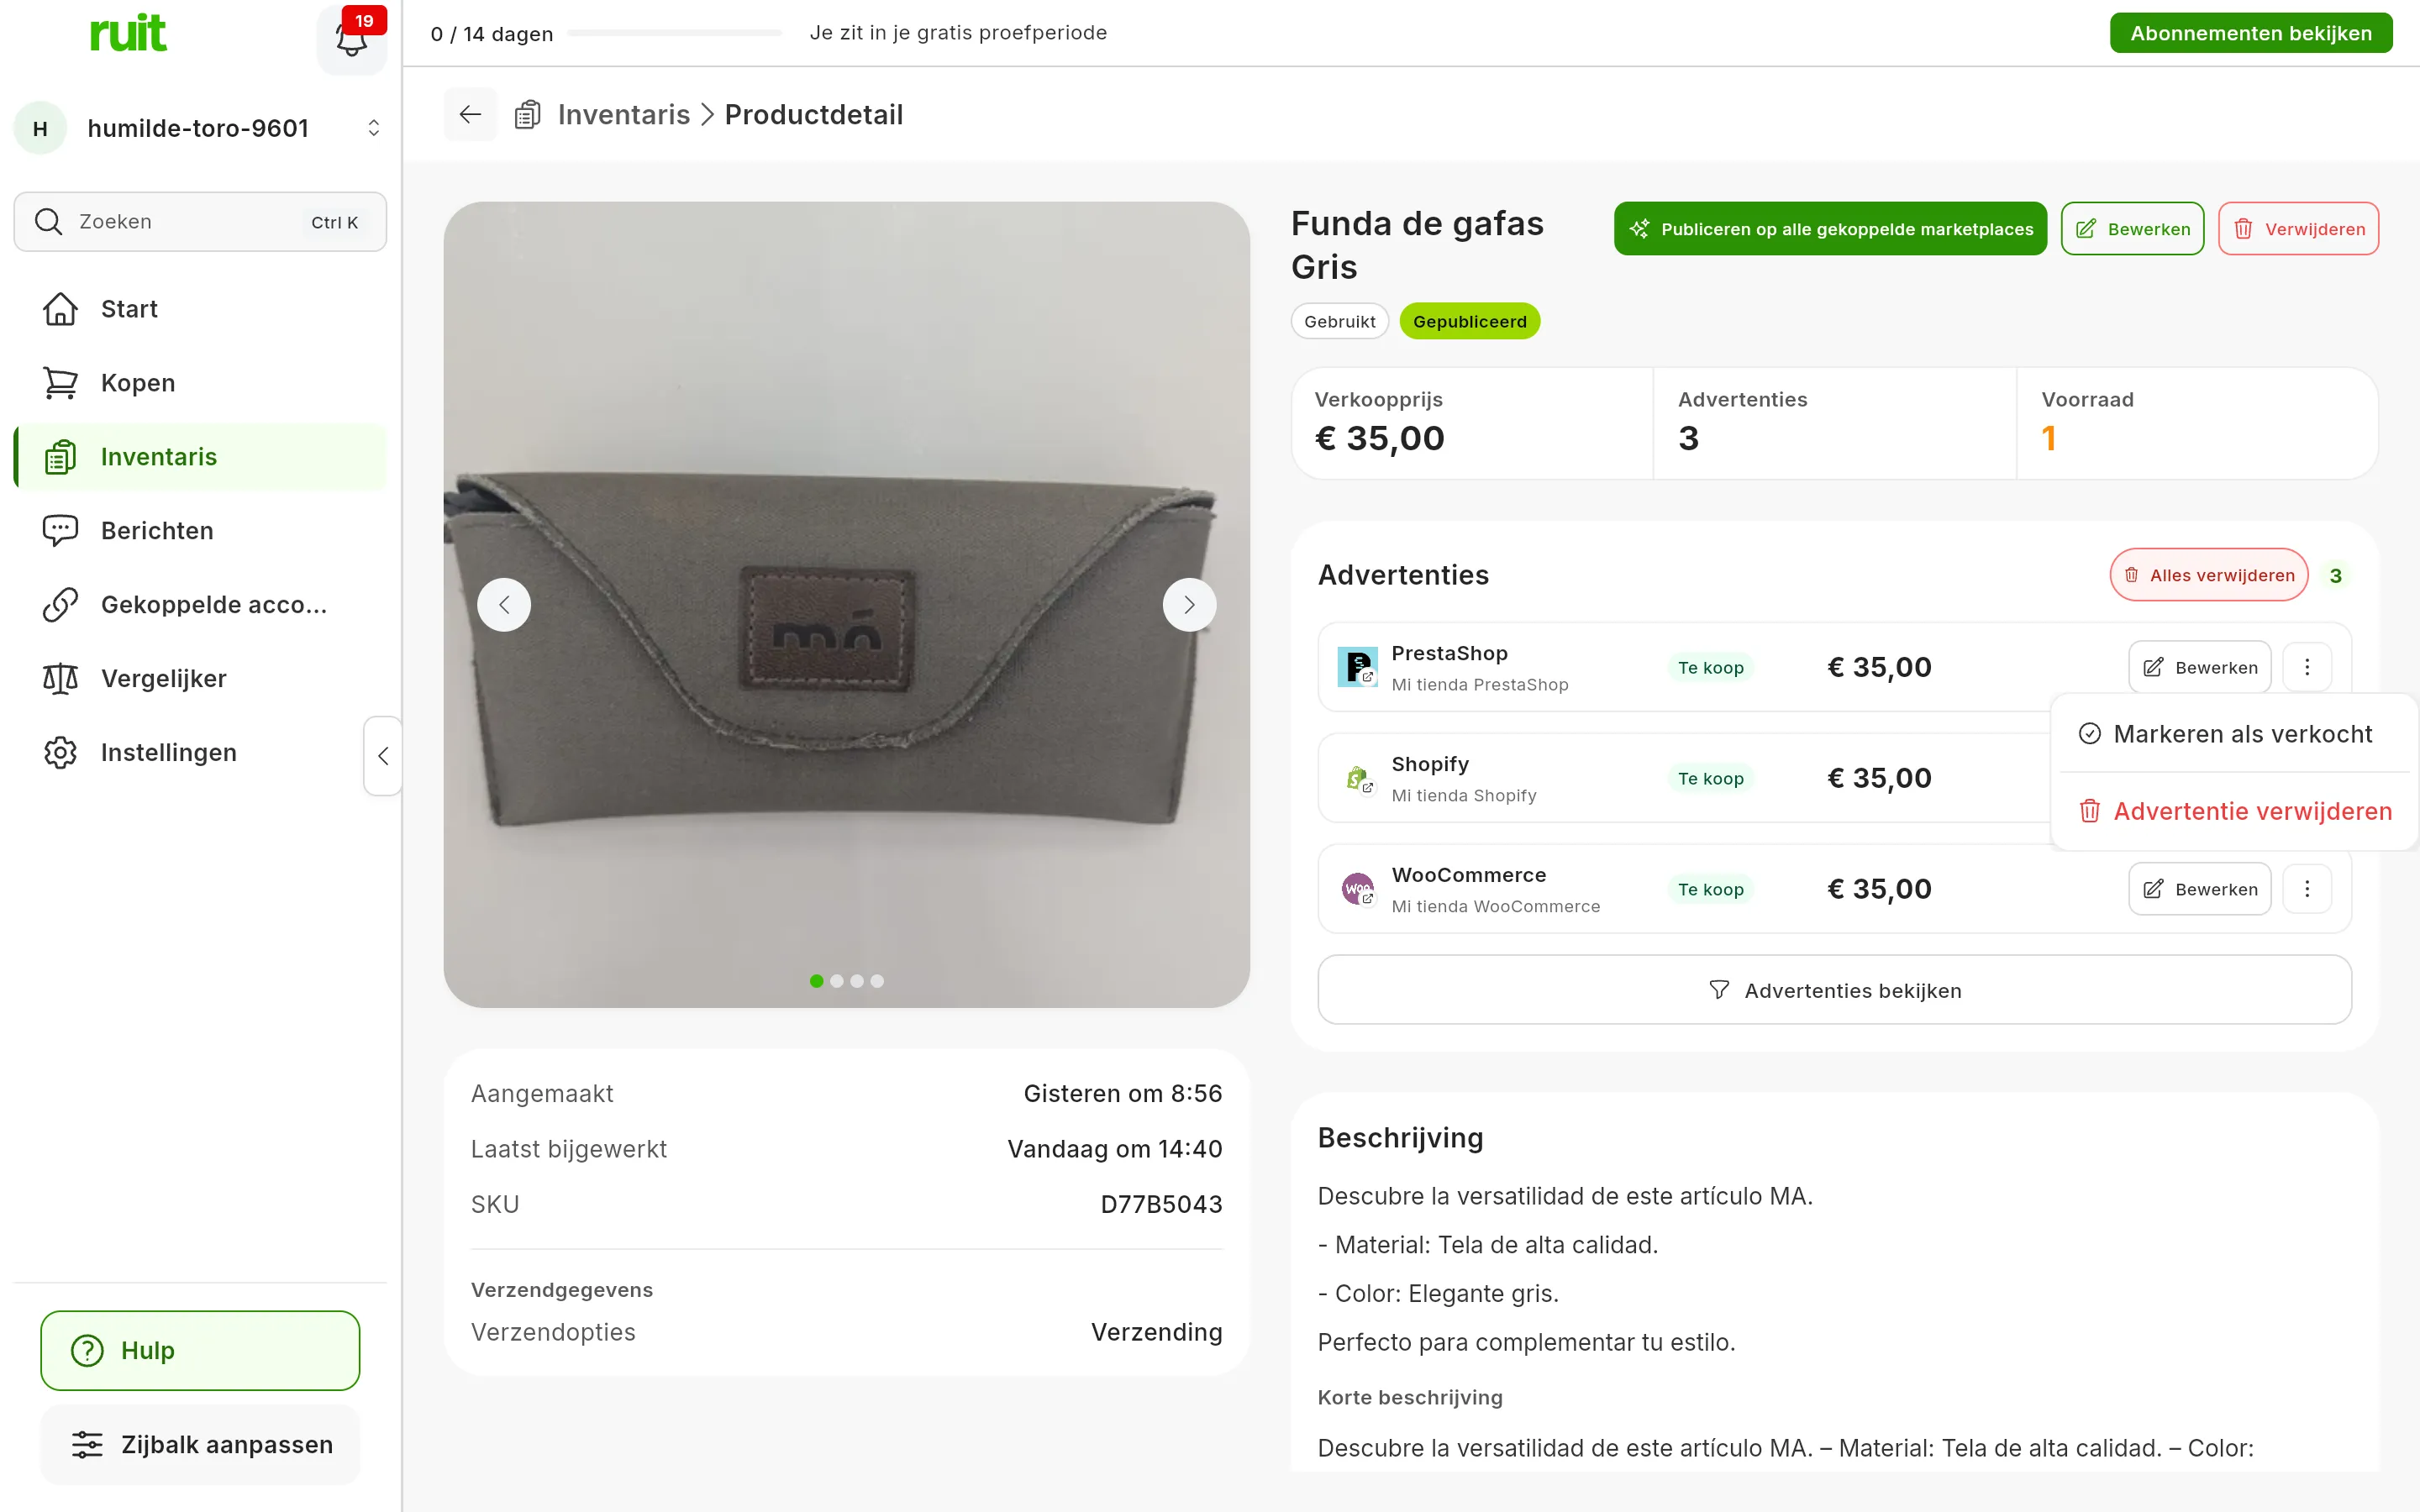The image size is (2420, 1512).
Task: Click Inventaris breadcrumb link
Action: (x=624, y=114)
